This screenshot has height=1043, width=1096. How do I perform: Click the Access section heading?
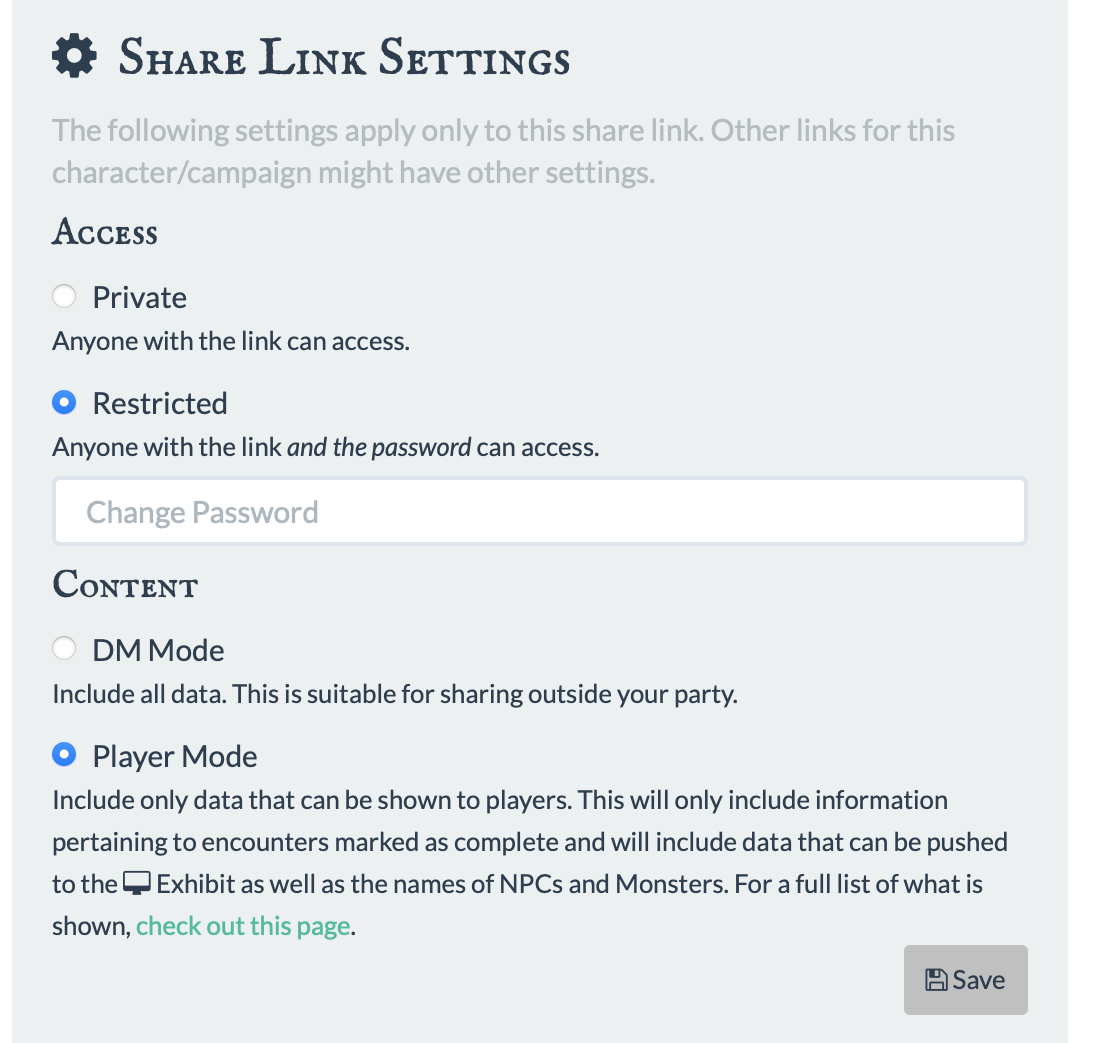[x=105, y=233]
